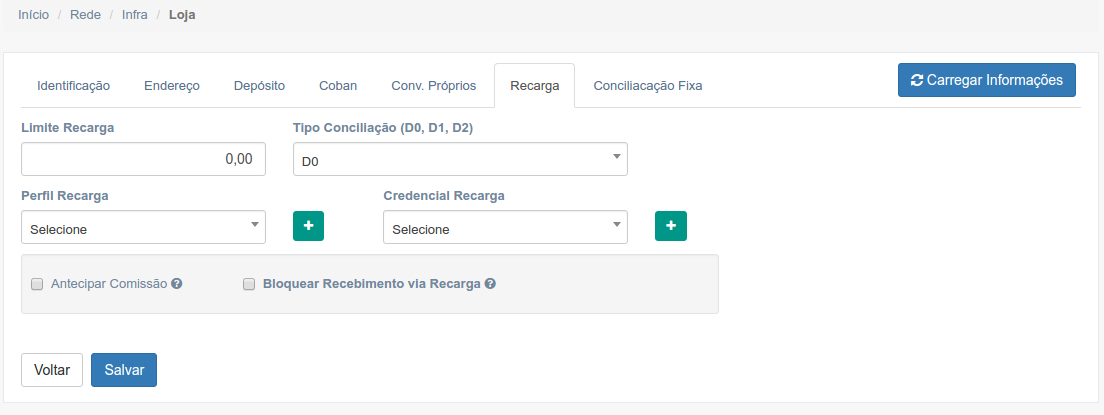Click the Salvar button

(x=124, y=370)
